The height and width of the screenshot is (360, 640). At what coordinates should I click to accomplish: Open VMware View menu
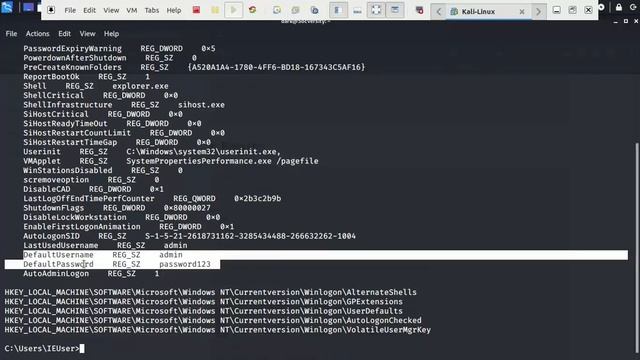click(x=111, y=10)
